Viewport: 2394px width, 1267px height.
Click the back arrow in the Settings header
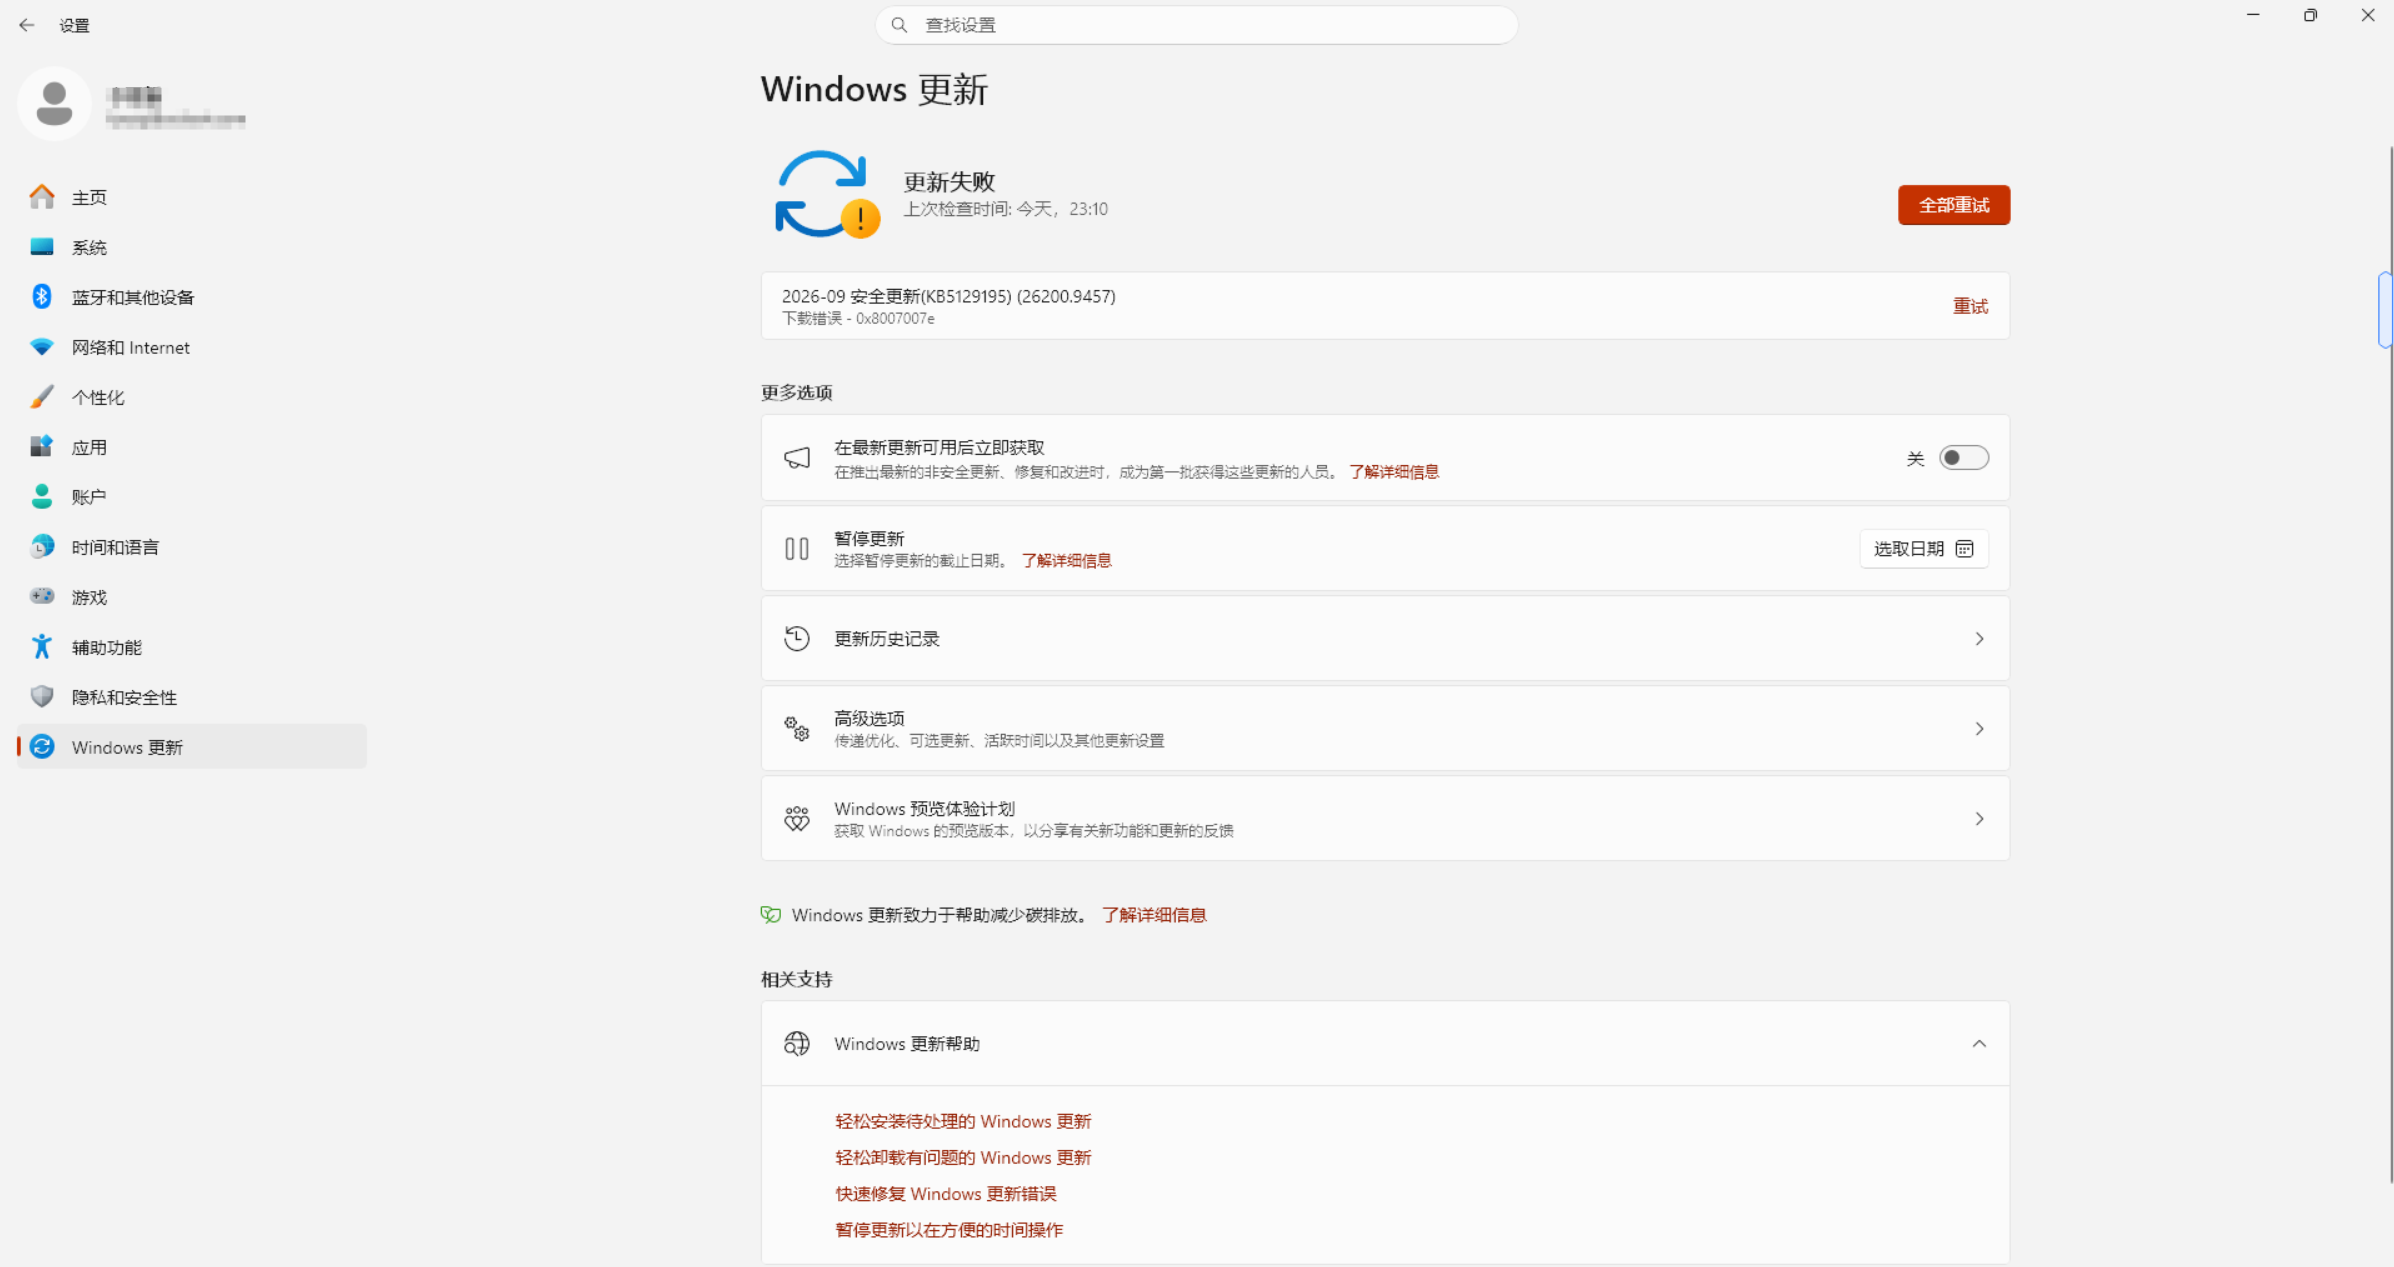pyautogui.click(x=27, y=25)
